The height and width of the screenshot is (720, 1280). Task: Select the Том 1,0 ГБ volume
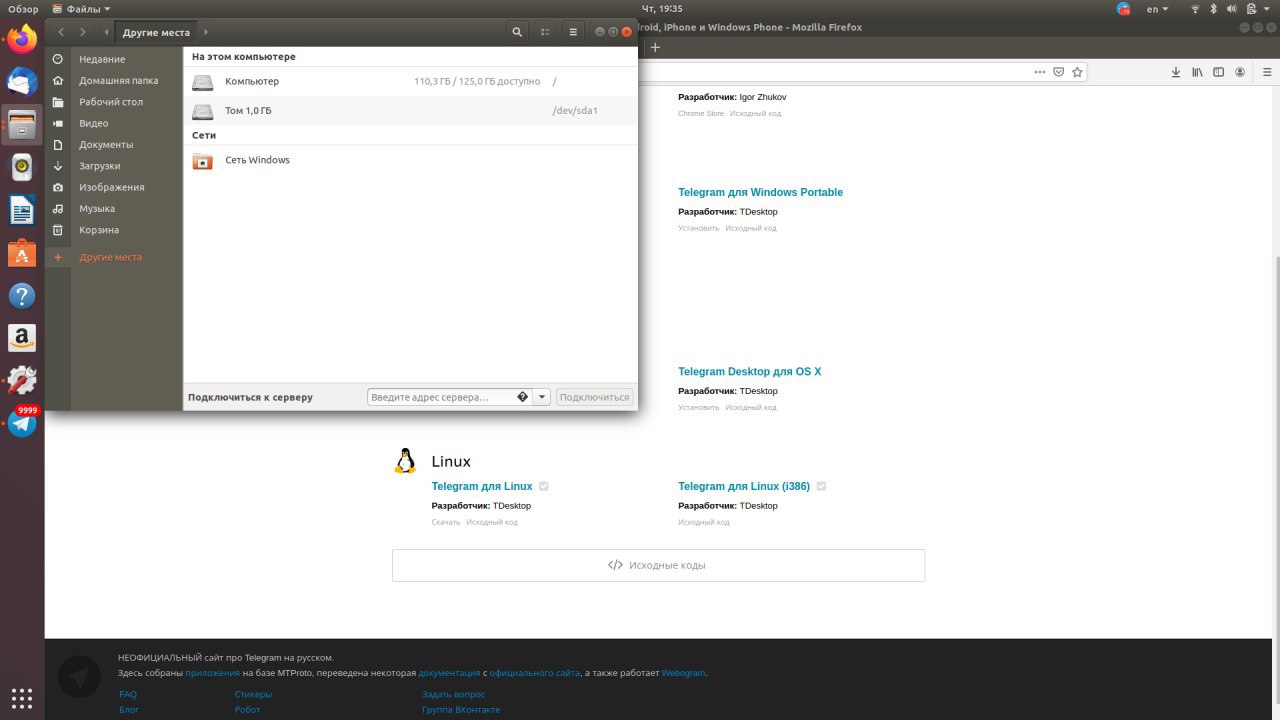(410, 110)
